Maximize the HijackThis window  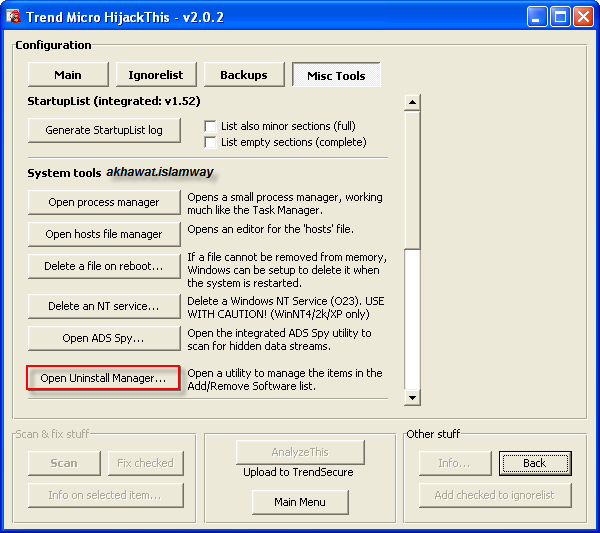pyautogui.click(x=560, y=17)
